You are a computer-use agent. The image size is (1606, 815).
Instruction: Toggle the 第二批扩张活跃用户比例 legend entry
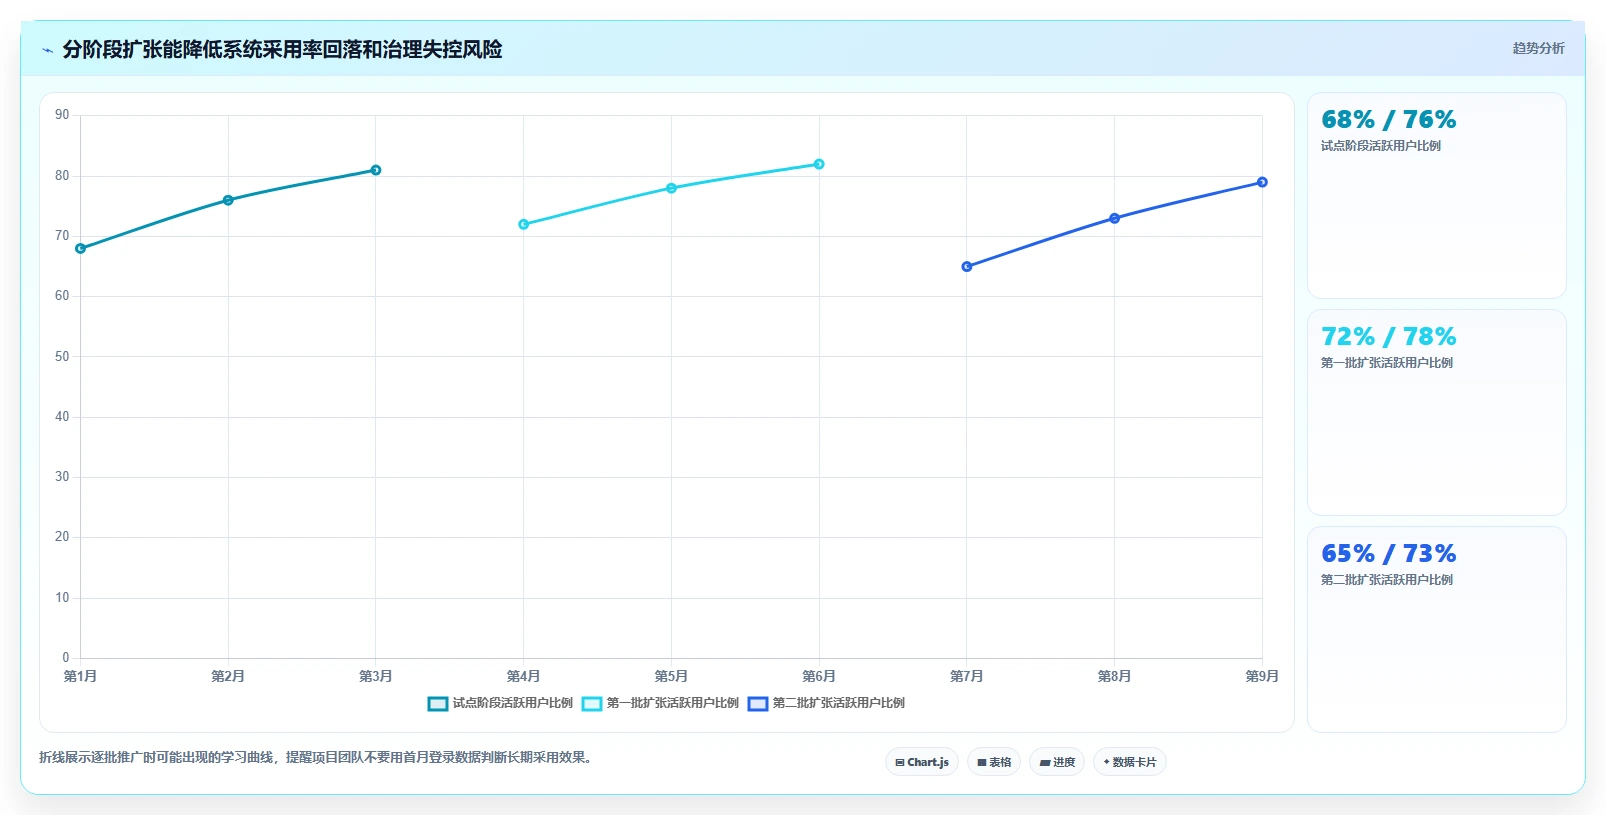click(826, 703)
